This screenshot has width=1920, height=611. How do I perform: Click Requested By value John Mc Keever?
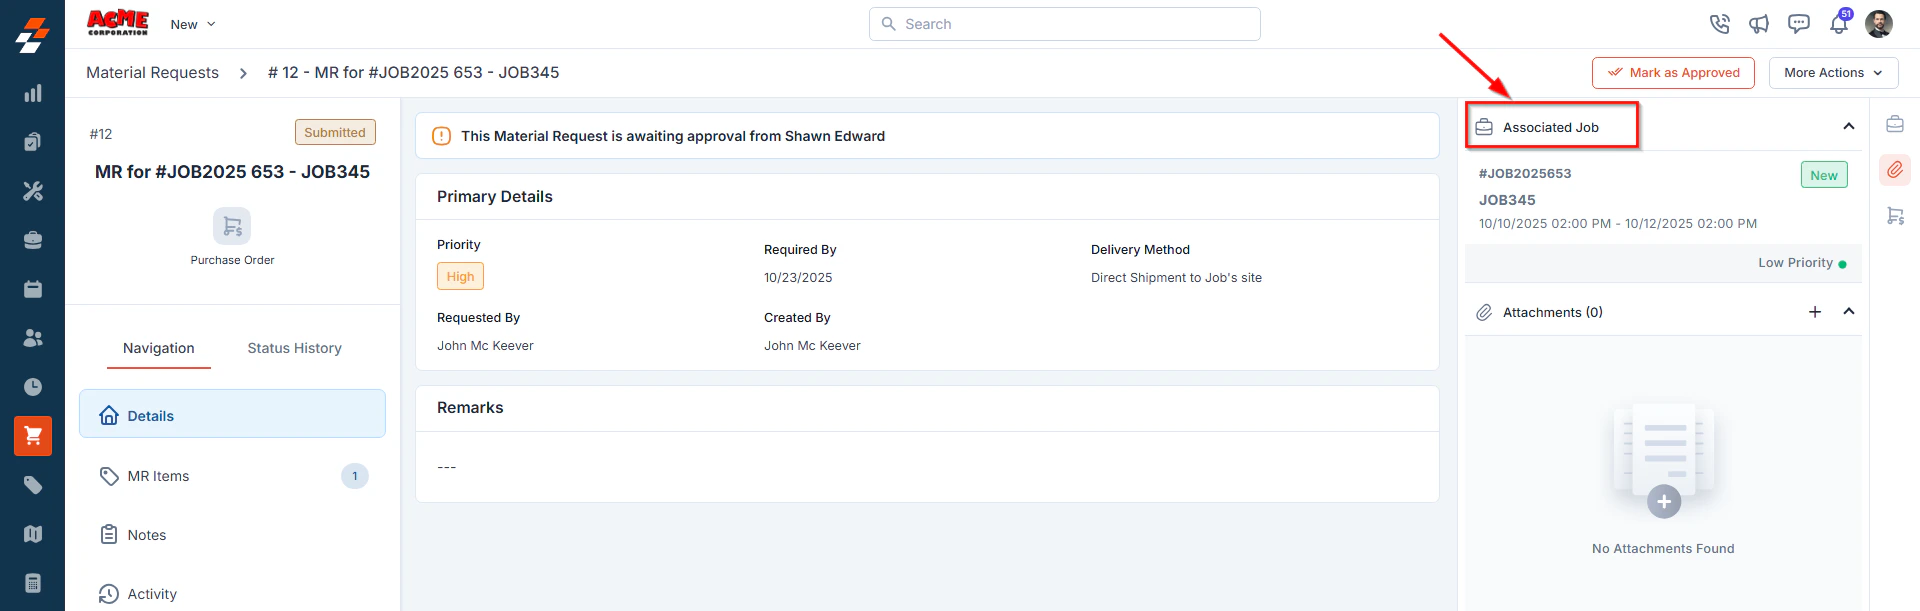pyautogui.click(x=485, y=346)
